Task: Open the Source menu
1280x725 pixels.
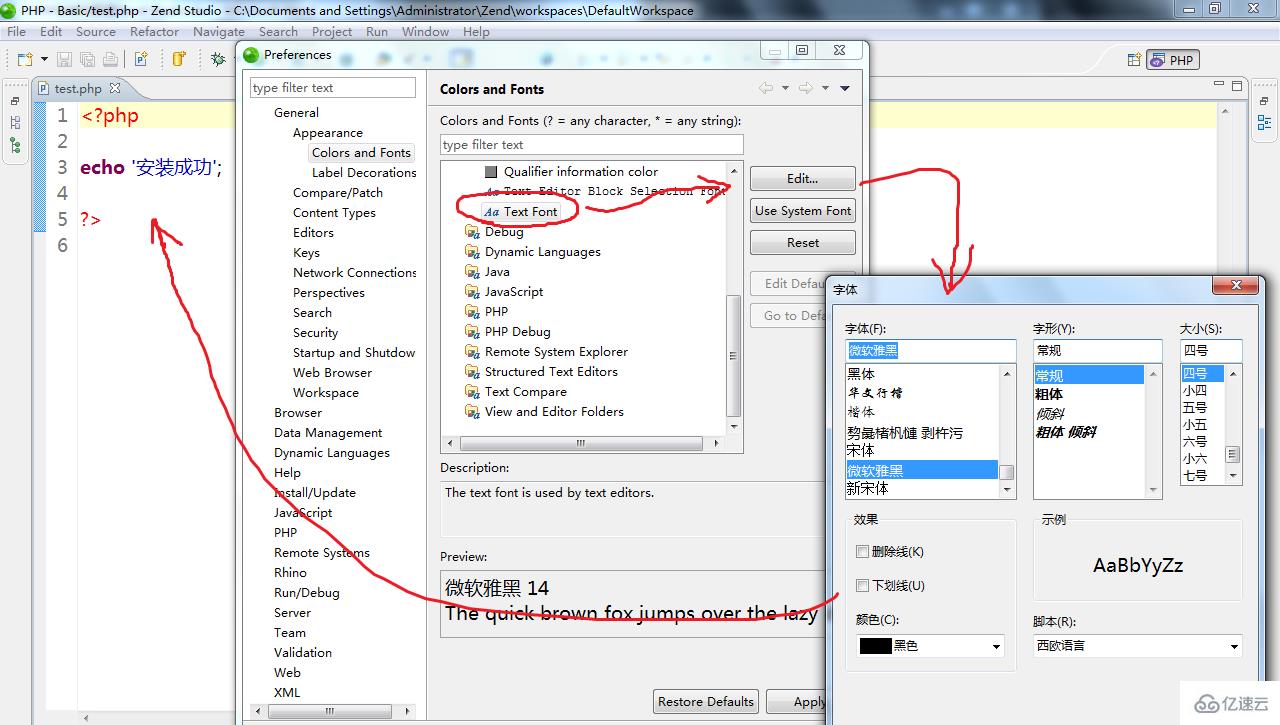Action: [x=96, y=31]
